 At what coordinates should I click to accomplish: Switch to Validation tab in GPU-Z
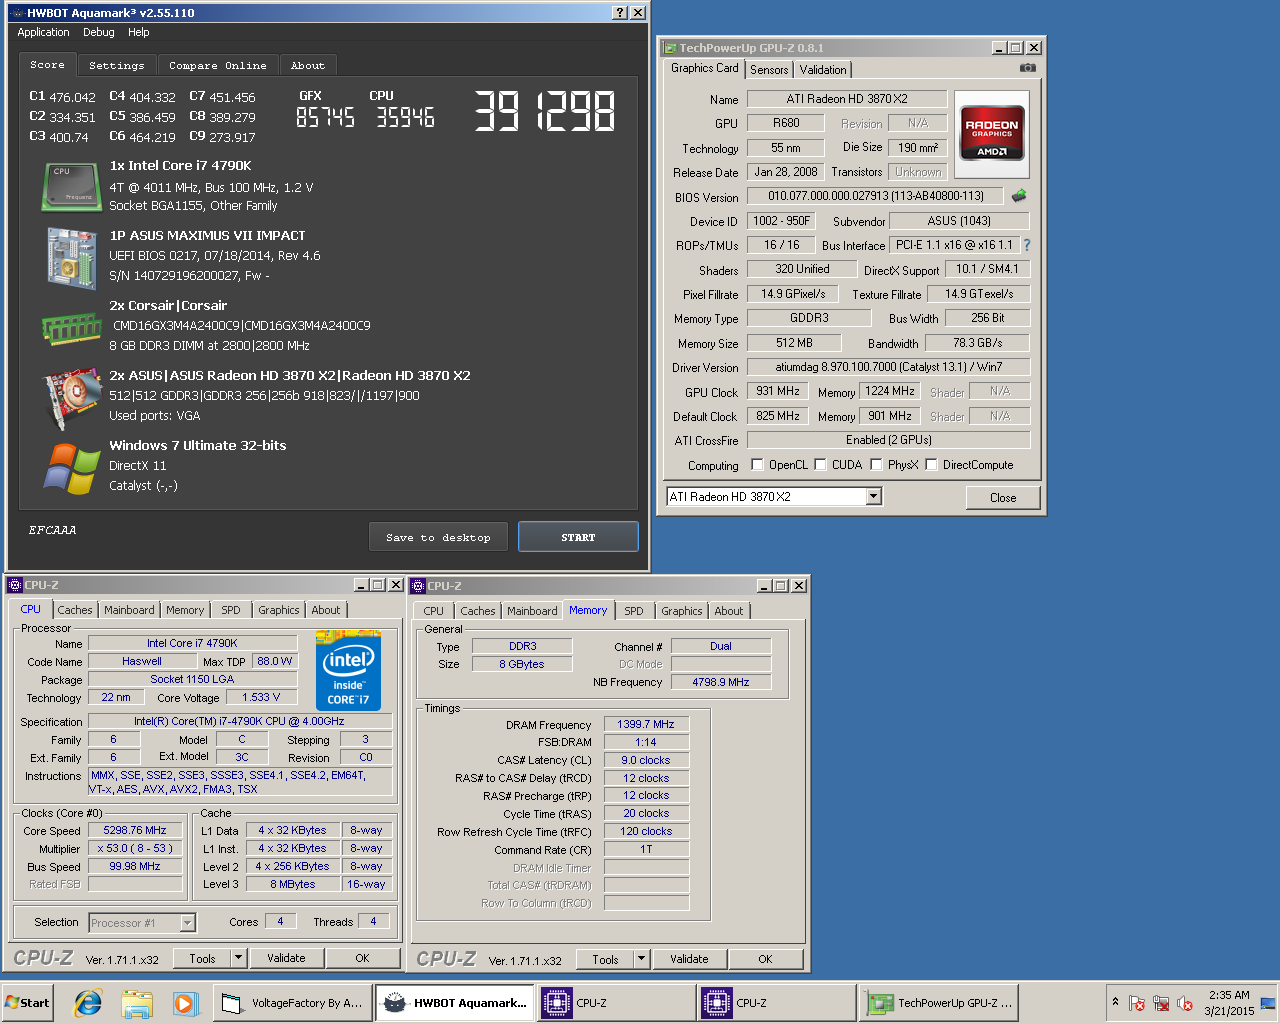[x=823, y=69]
